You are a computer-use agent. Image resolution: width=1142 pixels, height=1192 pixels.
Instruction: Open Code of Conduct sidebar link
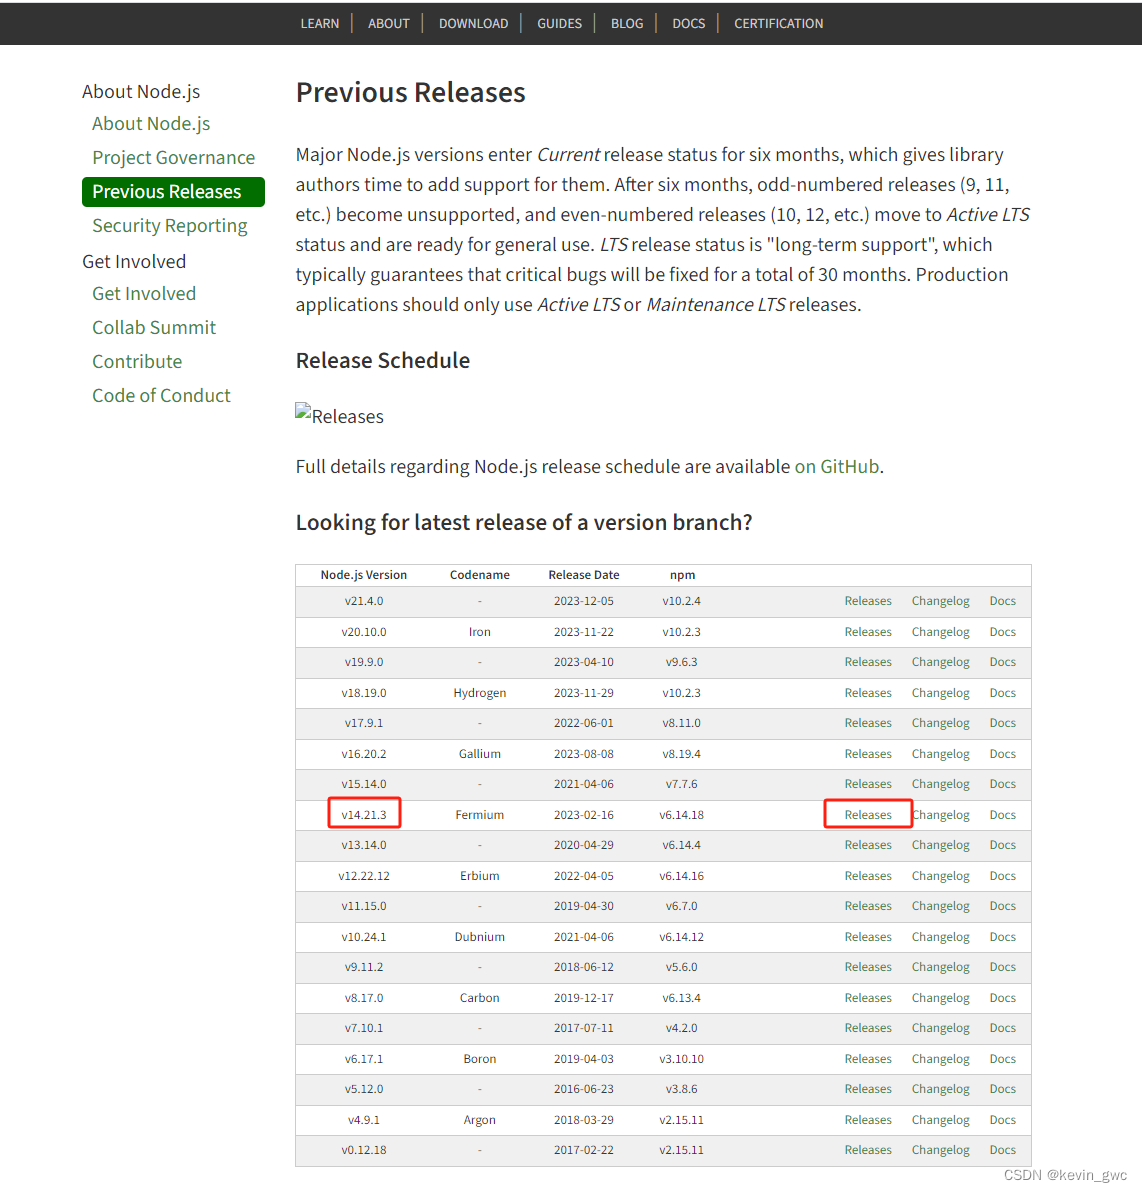160,395
